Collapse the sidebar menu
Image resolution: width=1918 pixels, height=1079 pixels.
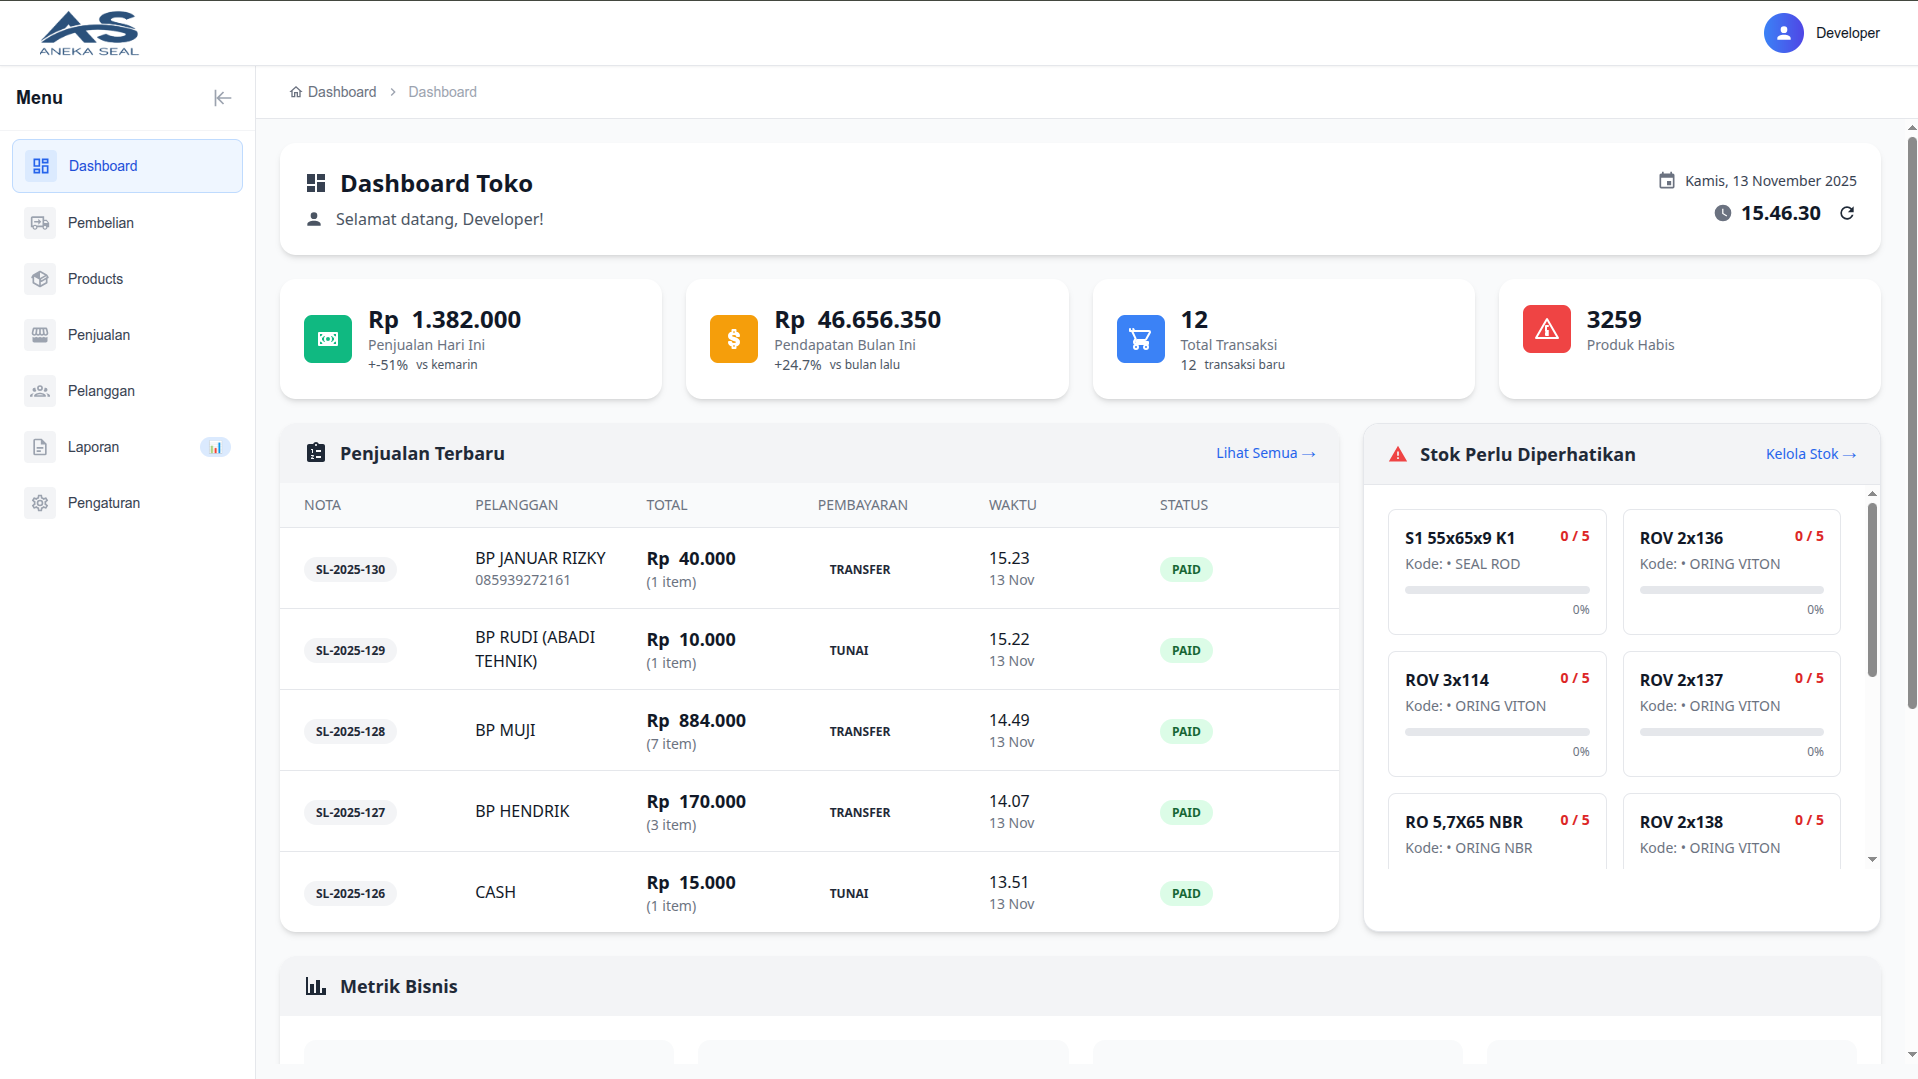pyautogui.click(x=222, y=98)
